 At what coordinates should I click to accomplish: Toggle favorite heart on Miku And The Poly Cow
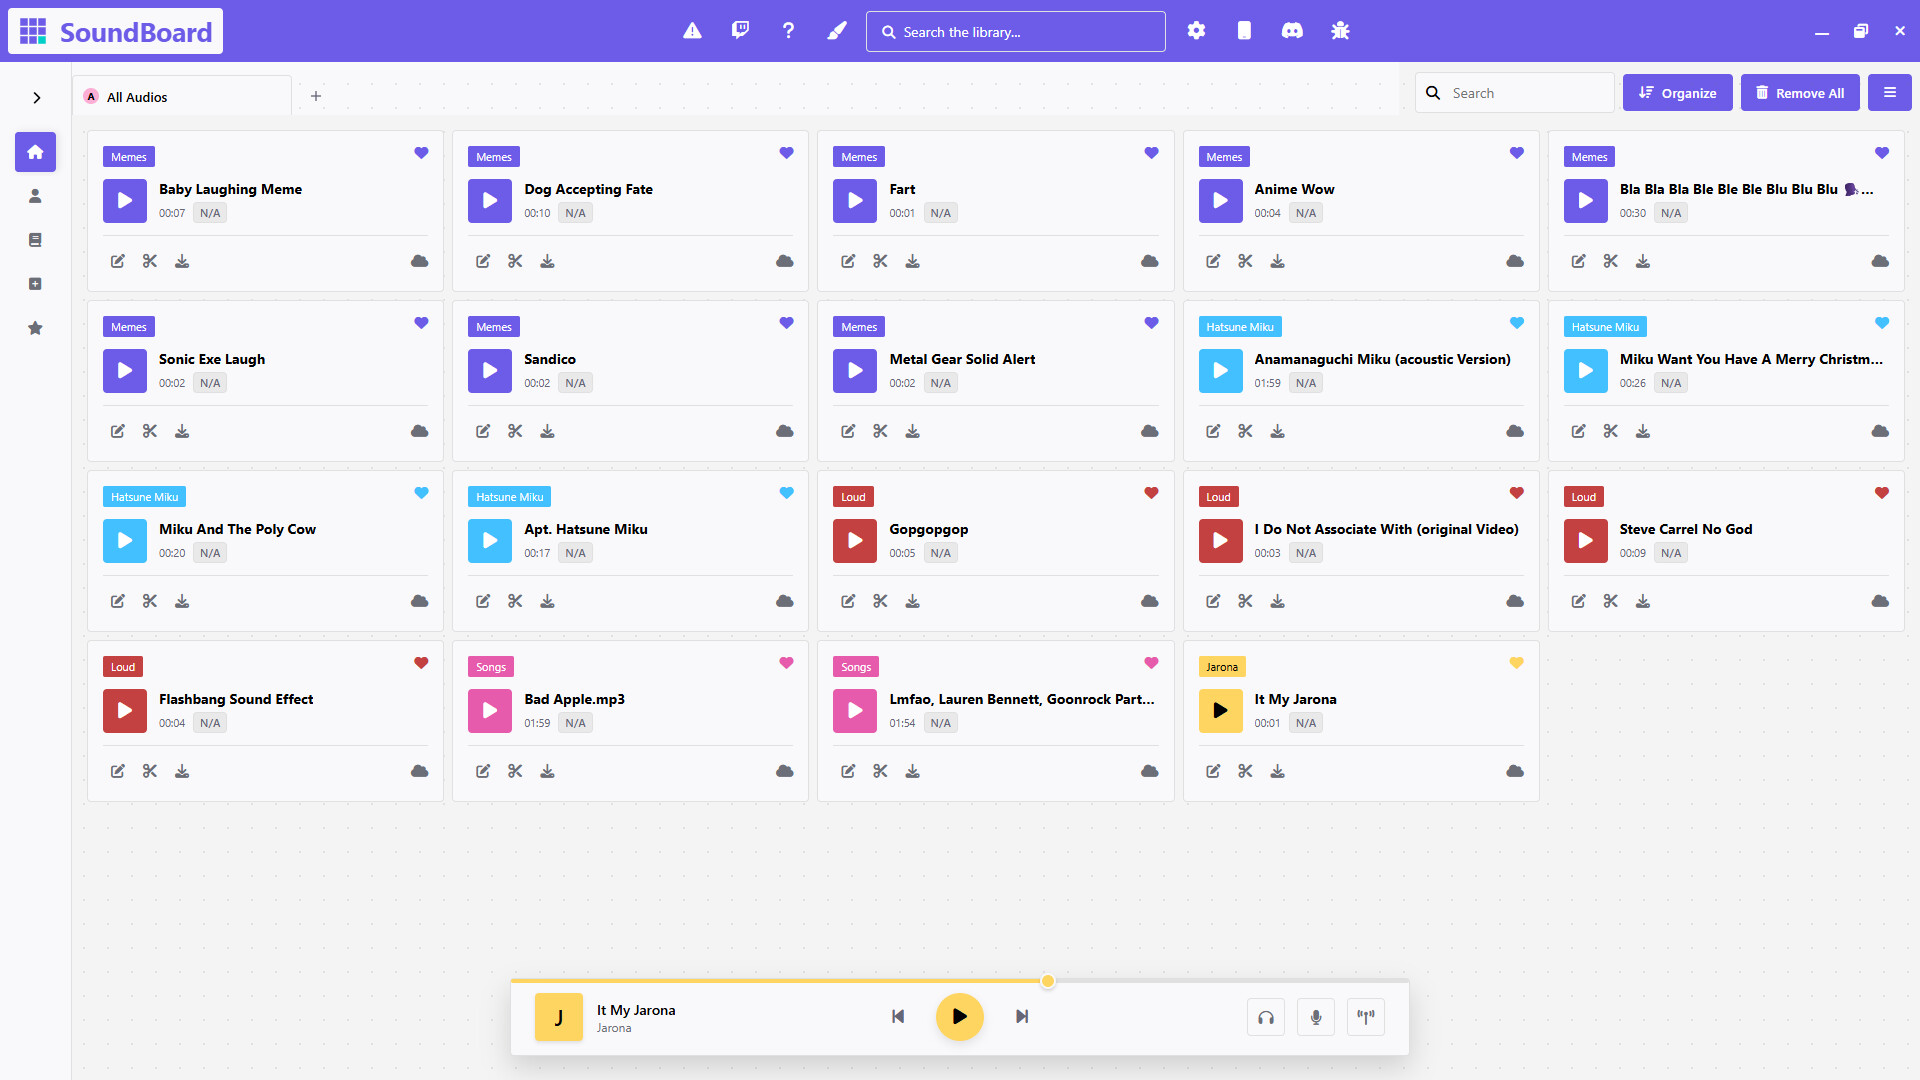click(421, 493)
